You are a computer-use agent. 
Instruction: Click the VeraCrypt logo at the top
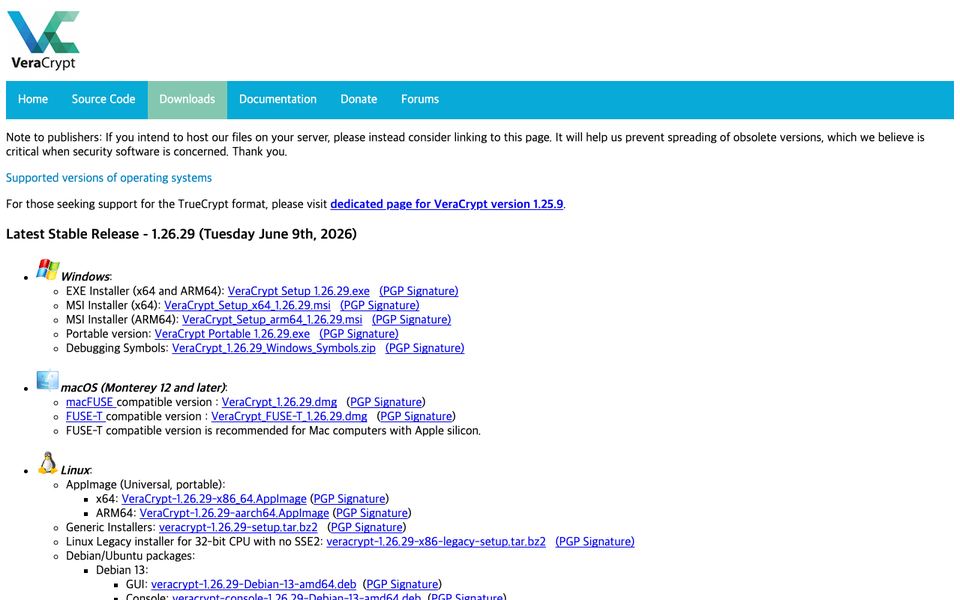coord(43,40)
